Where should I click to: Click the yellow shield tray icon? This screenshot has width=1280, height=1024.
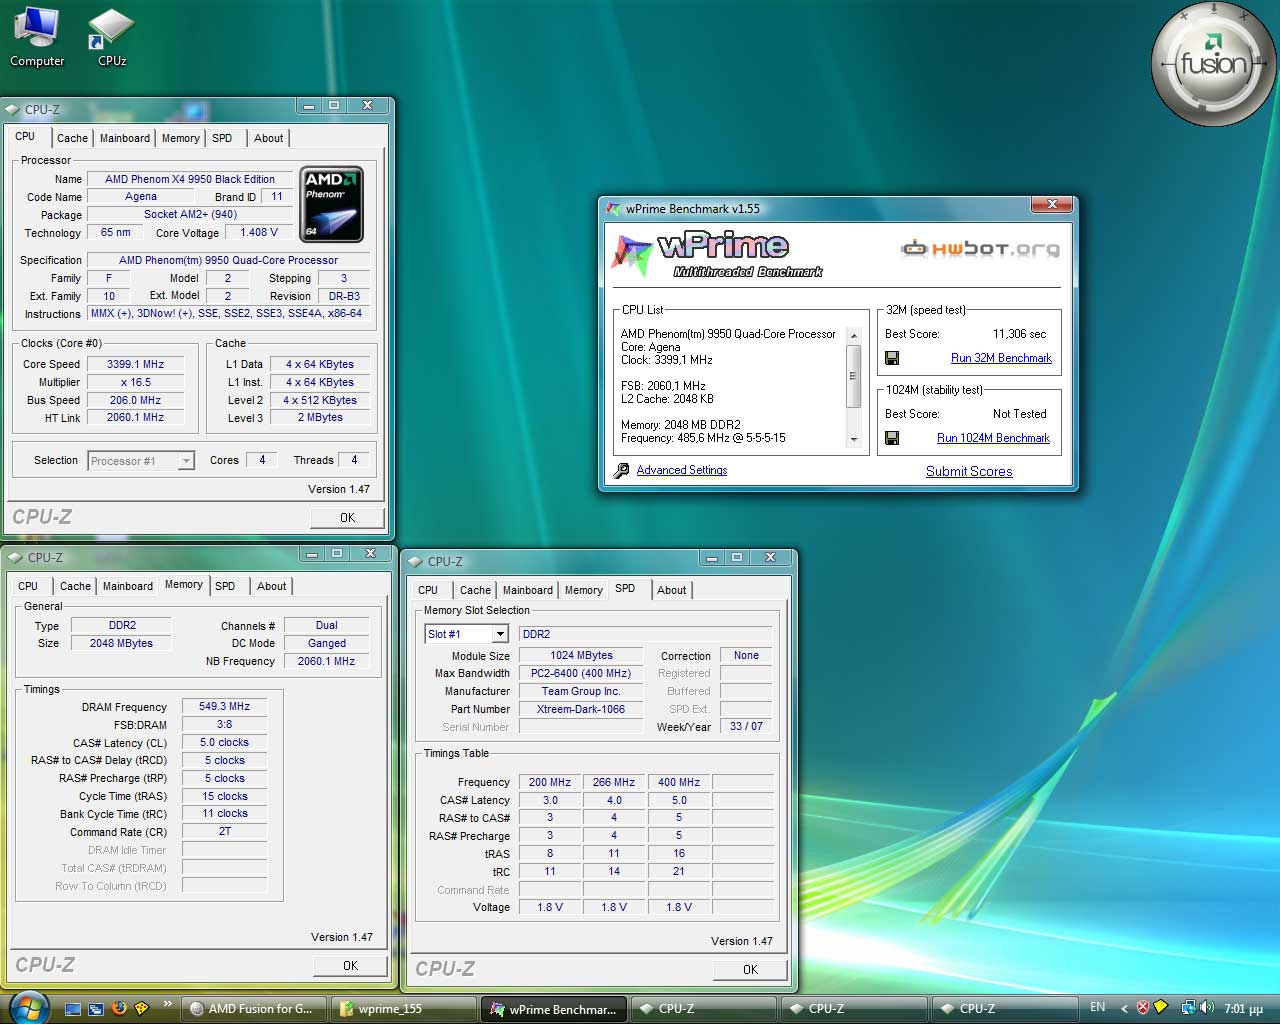click(1160, 1007)
